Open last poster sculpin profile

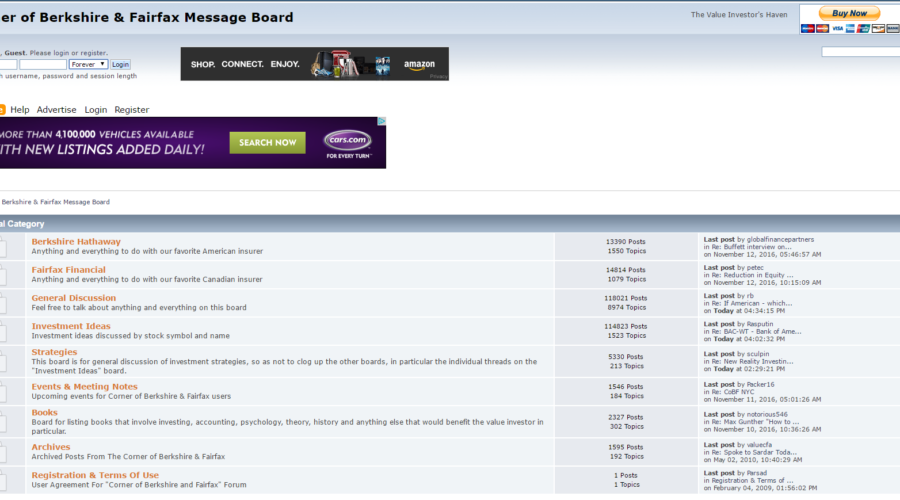[758, 354]
